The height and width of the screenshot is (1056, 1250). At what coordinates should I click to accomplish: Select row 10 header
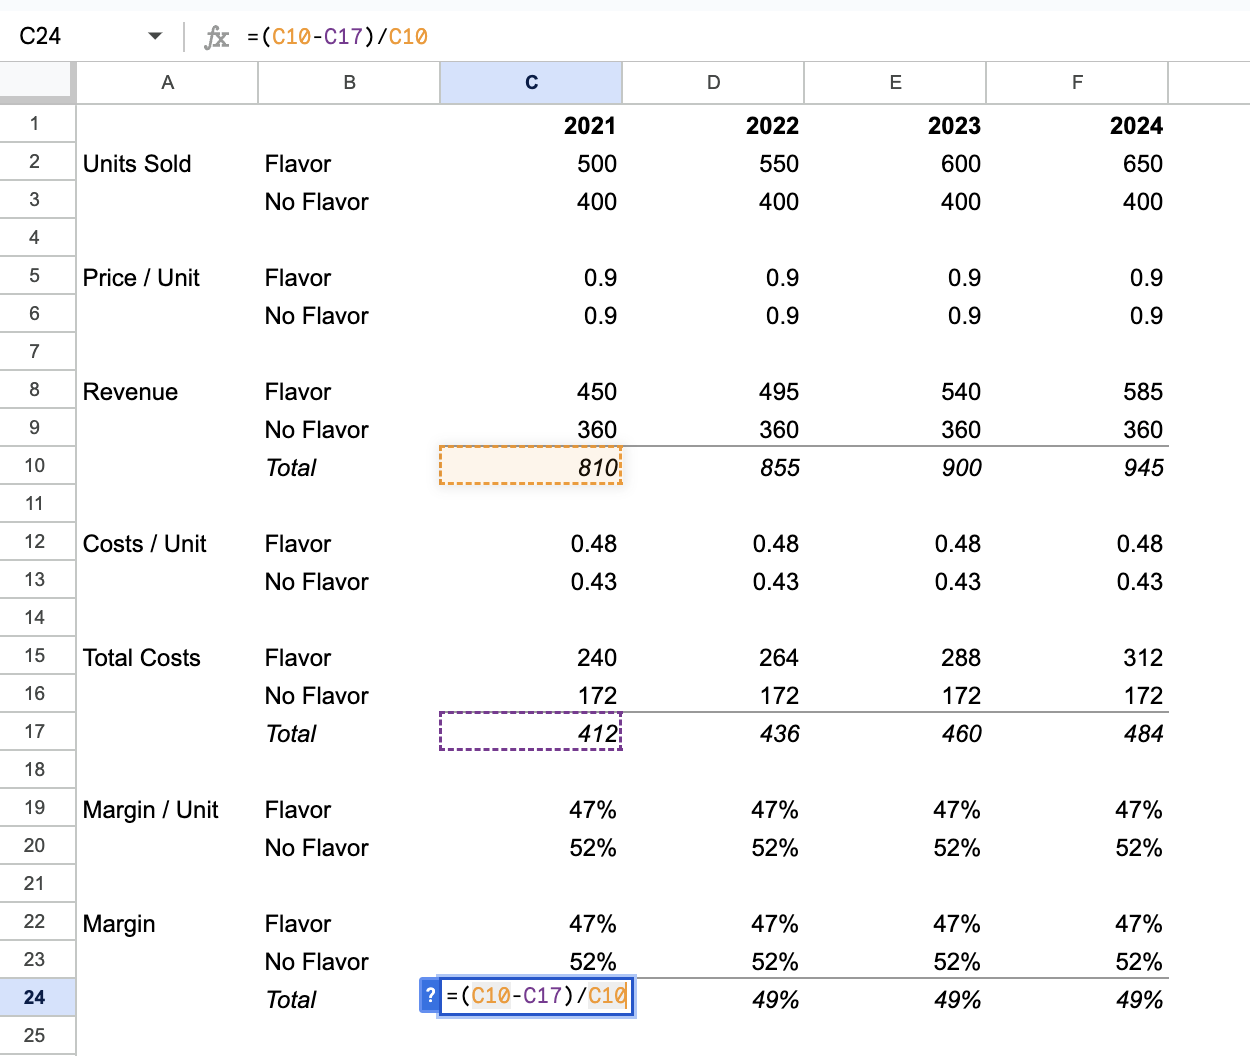[37, 466]
